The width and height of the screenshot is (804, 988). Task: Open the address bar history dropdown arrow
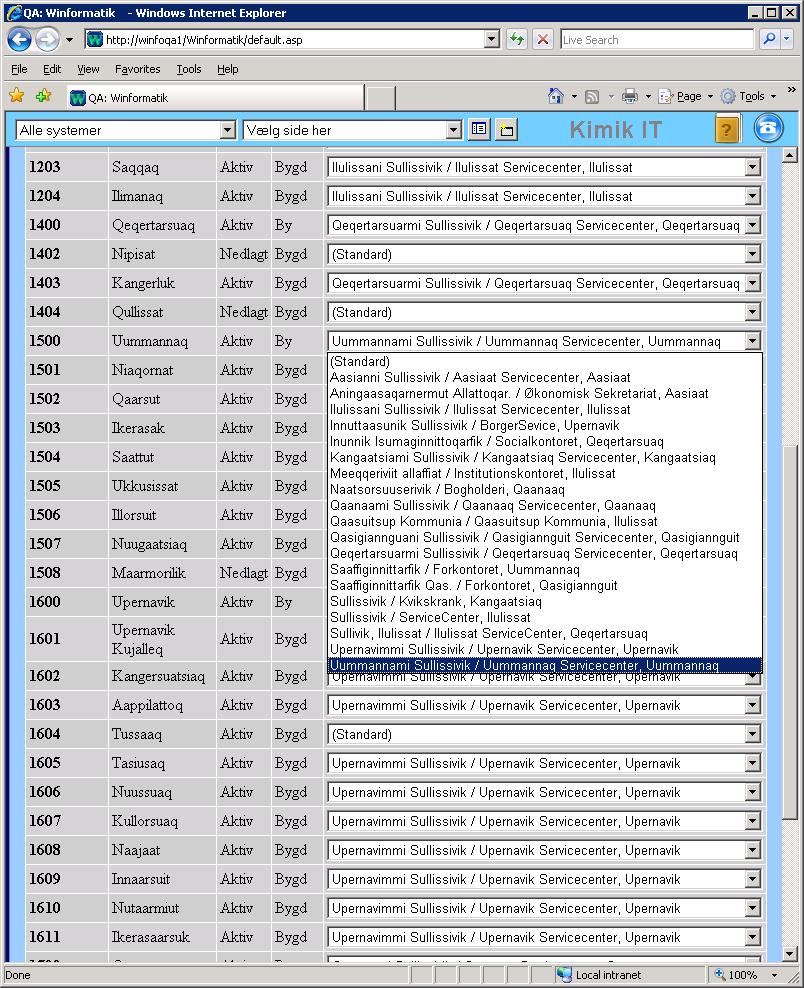click(x=492, y=40)
